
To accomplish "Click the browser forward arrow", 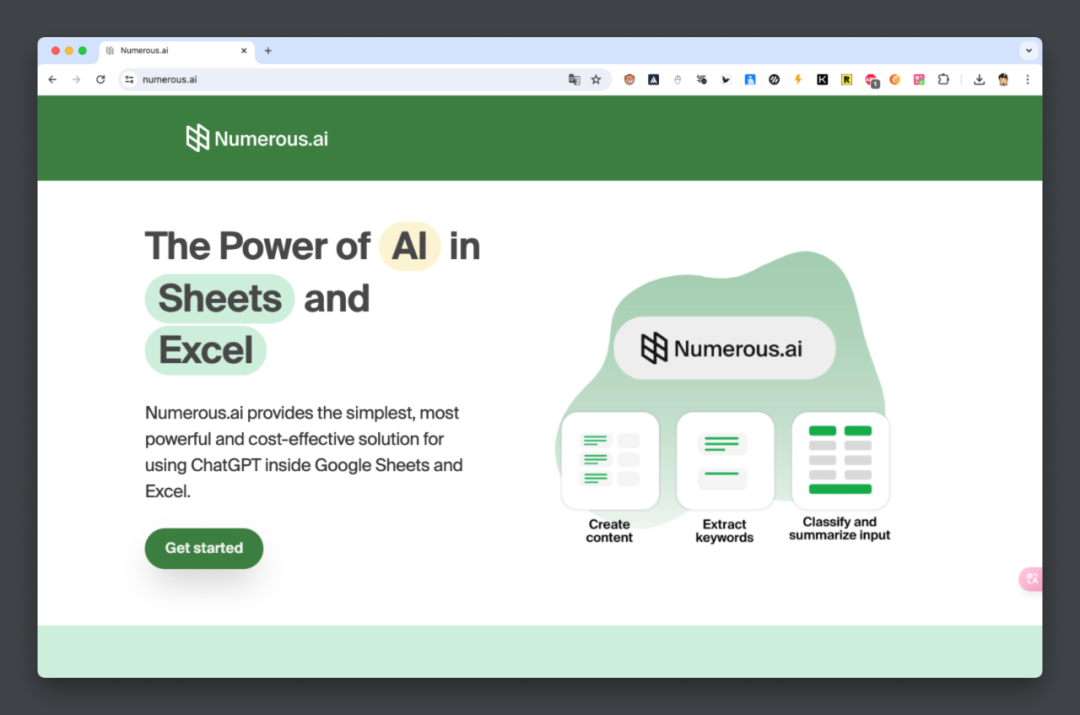I will (x=76, y=79).
